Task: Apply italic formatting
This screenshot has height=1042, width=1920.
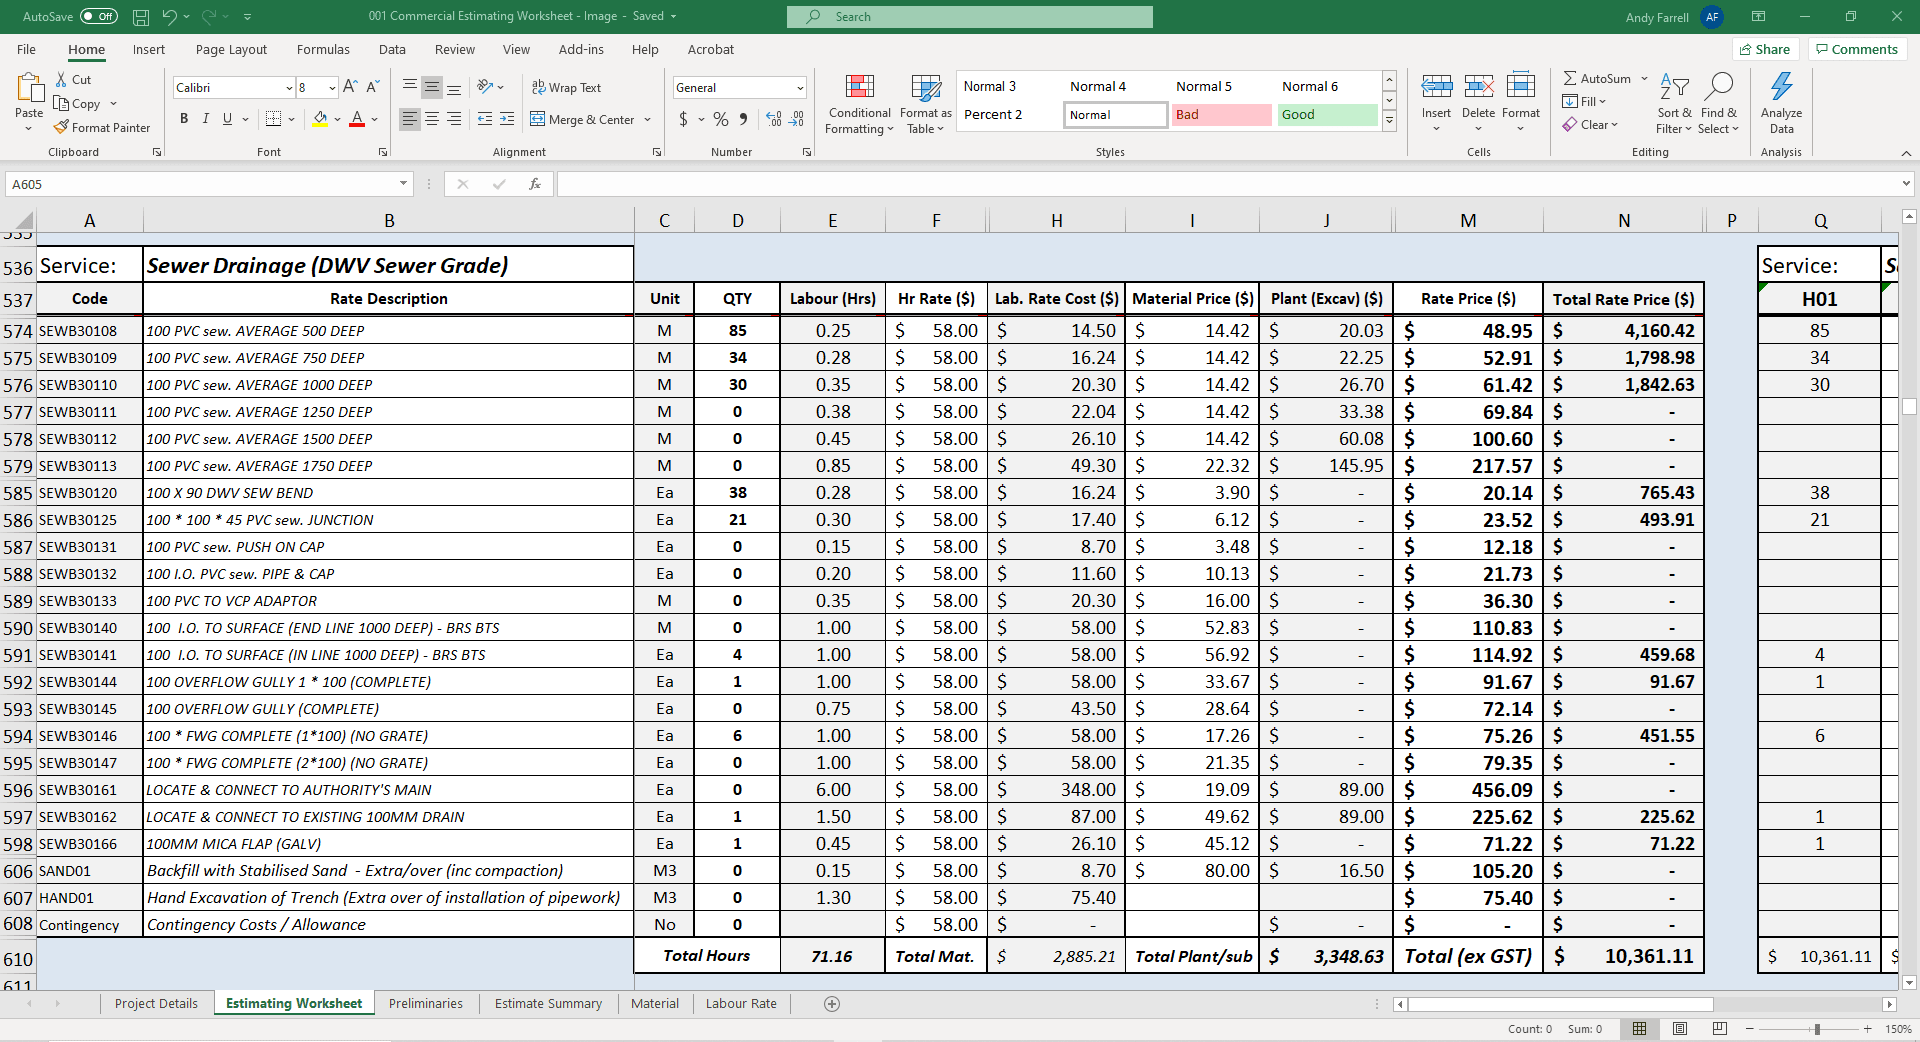Action: tap(206, 119)
